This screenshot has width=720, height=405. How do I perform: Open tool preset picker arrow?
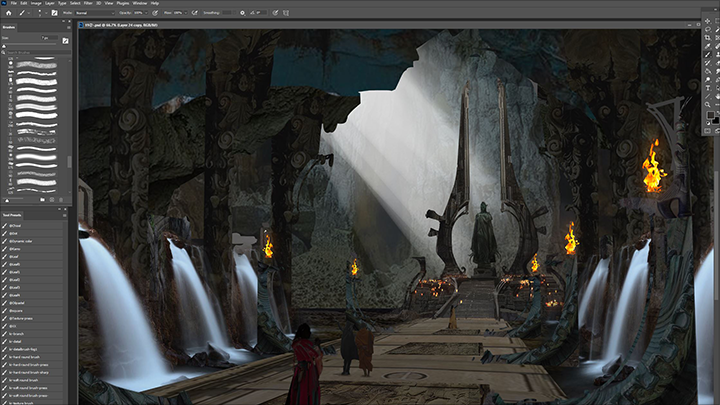click(x=28, y=13)
